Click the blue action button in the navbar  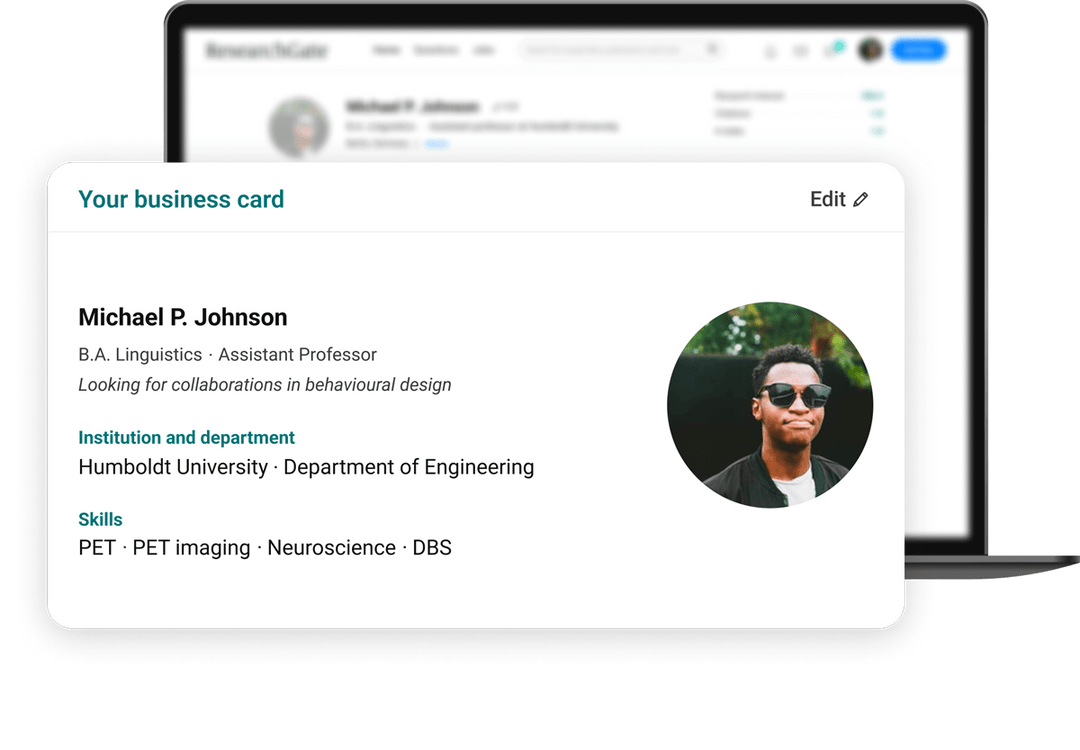tap(917, 50)
